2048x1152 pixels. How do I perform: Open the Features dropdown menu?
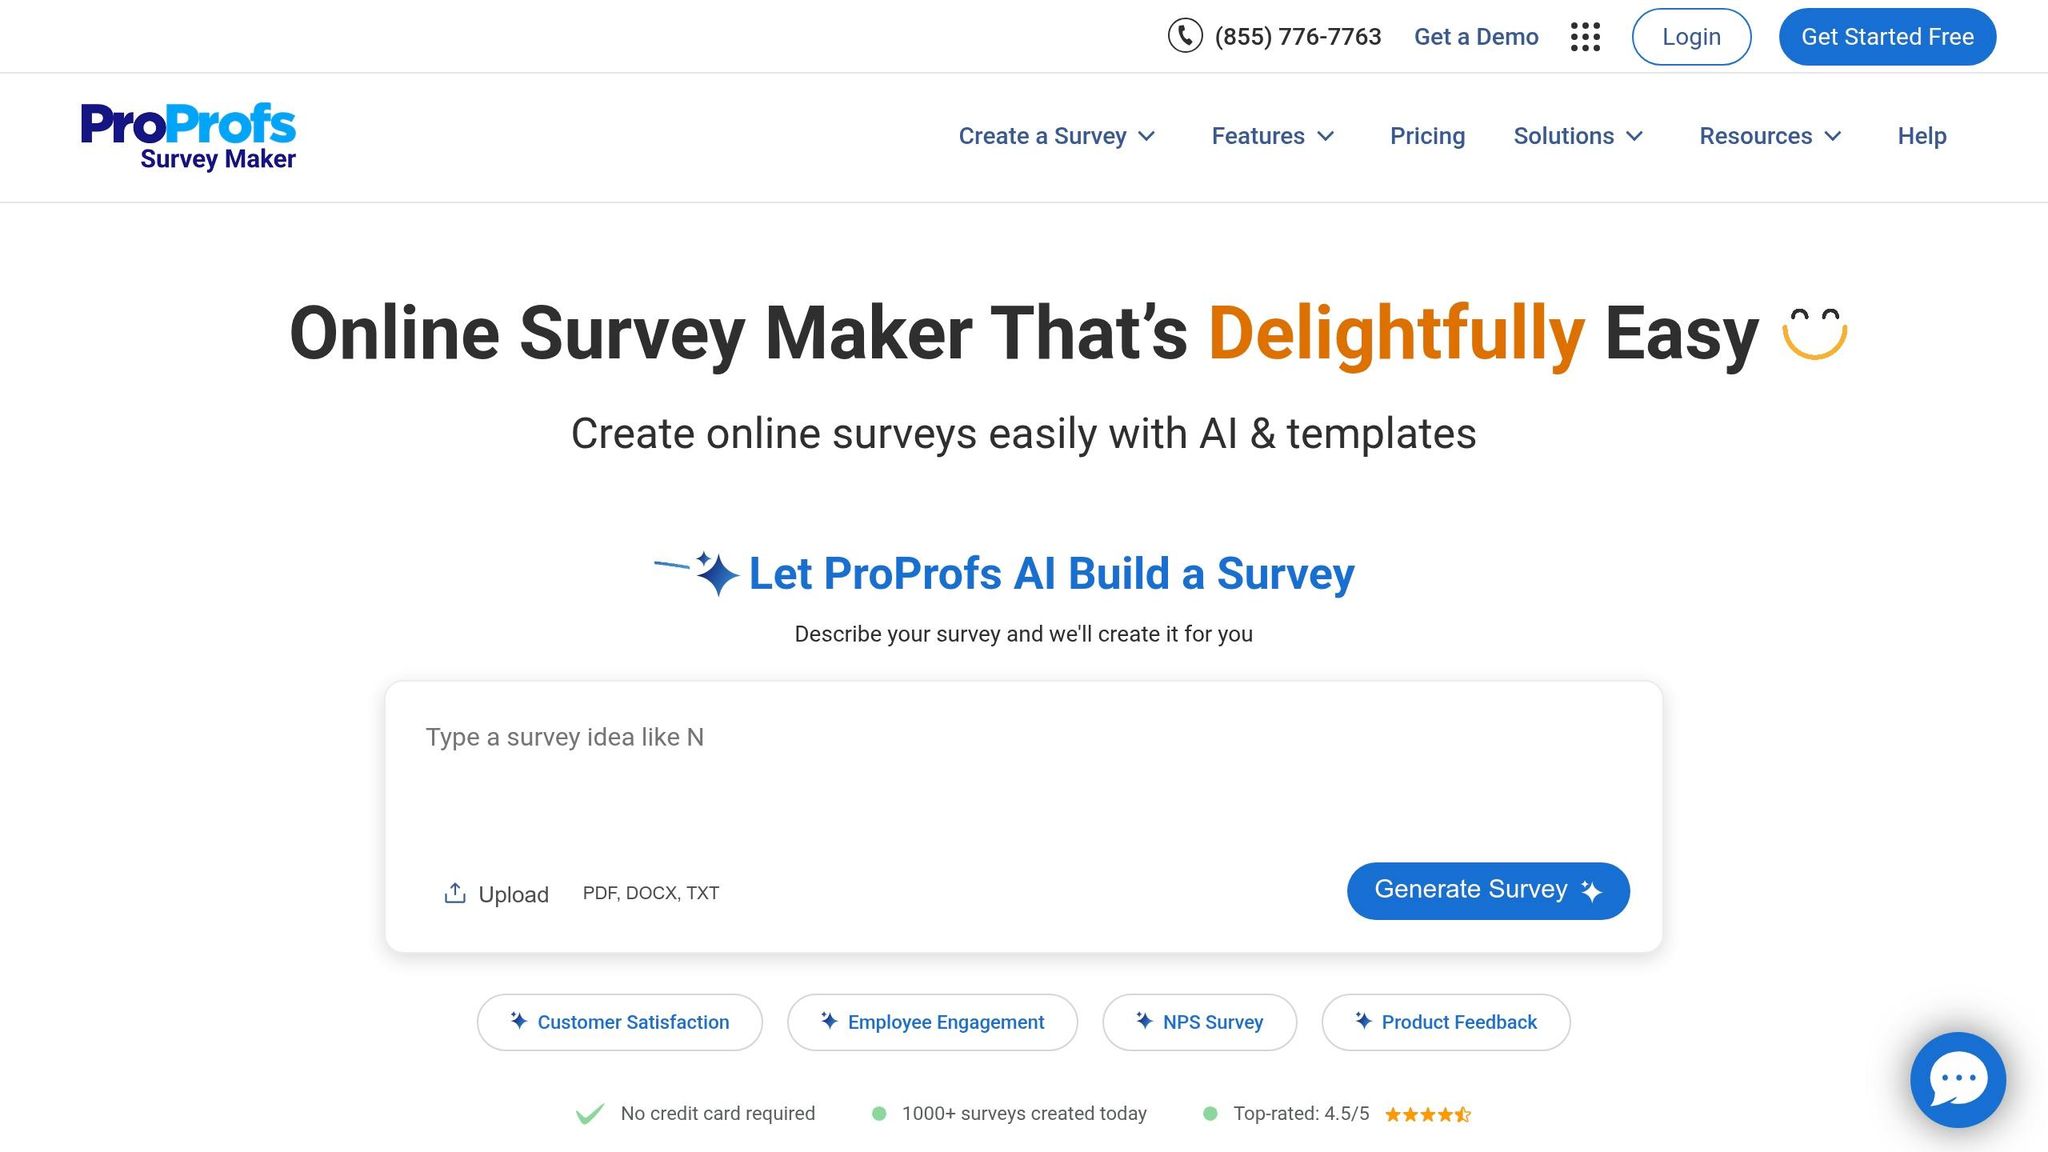1272,136
